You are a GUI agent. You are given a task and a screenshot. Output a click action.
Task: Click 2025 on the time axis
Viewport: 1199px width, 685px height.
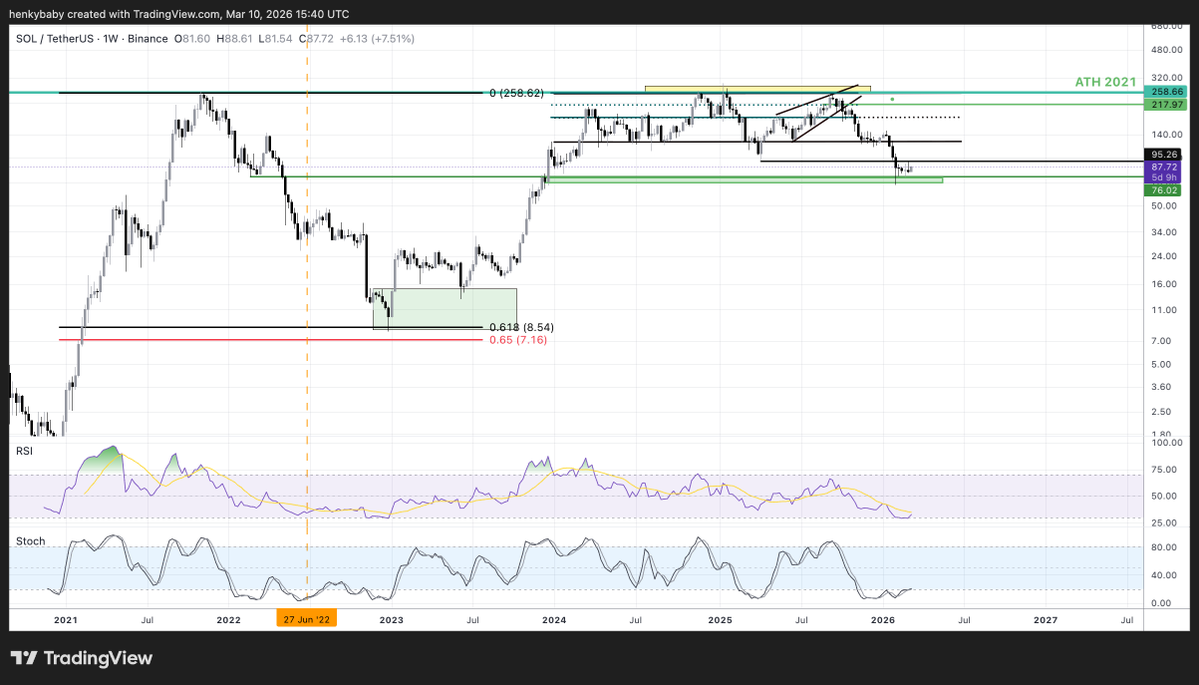(720, 619)
